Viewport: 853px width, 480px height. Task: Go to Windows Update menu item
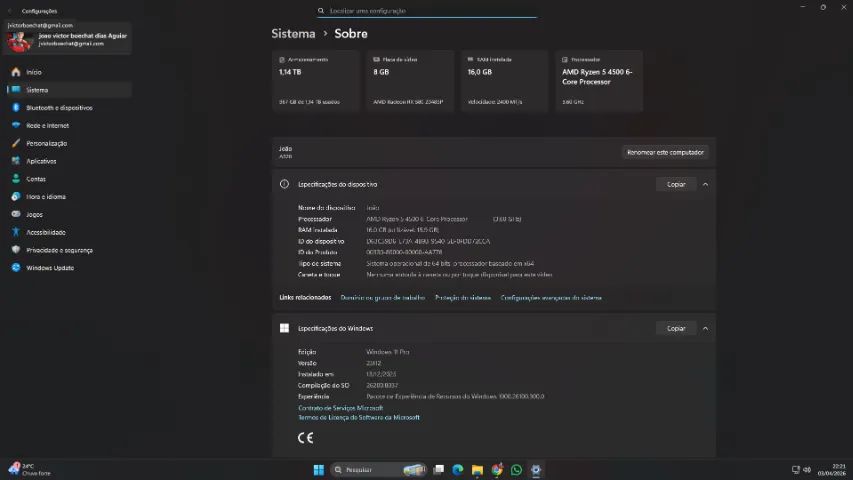[50, 268]
